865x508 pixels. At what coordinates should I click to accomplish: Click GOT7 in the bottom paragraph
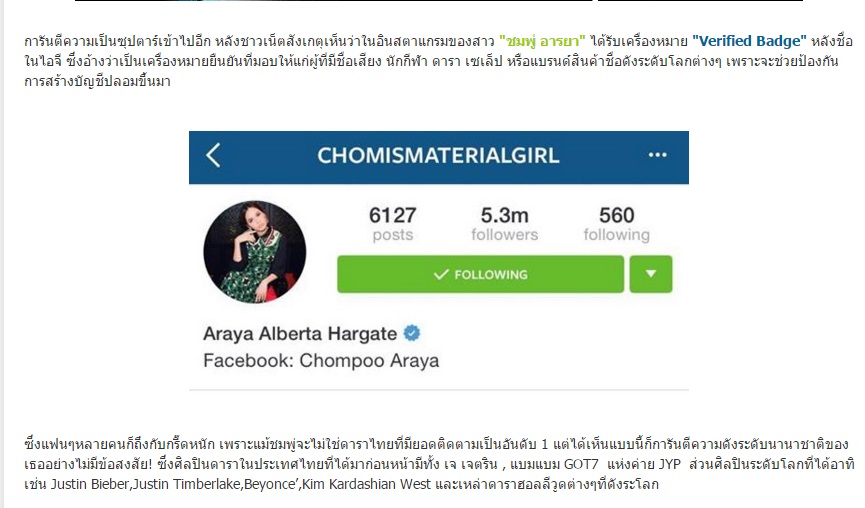coord(581,464)
